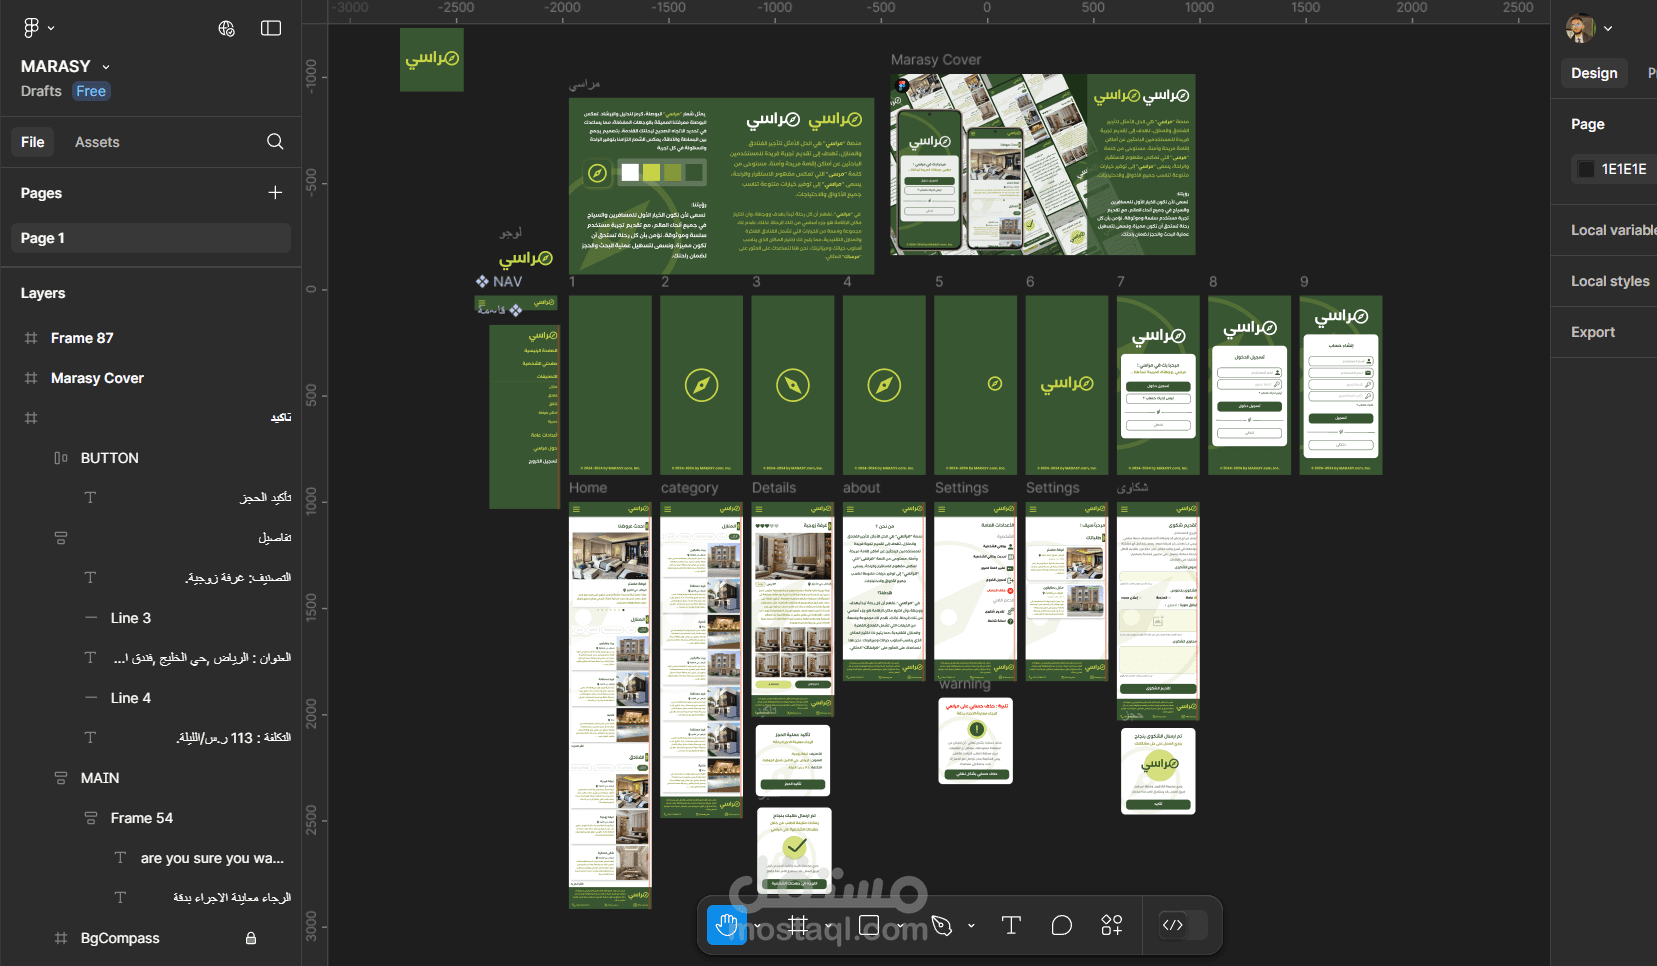Select the Line 4 layer
Viewport: 1657px width, 966px height.
click(x=131, y=698)
